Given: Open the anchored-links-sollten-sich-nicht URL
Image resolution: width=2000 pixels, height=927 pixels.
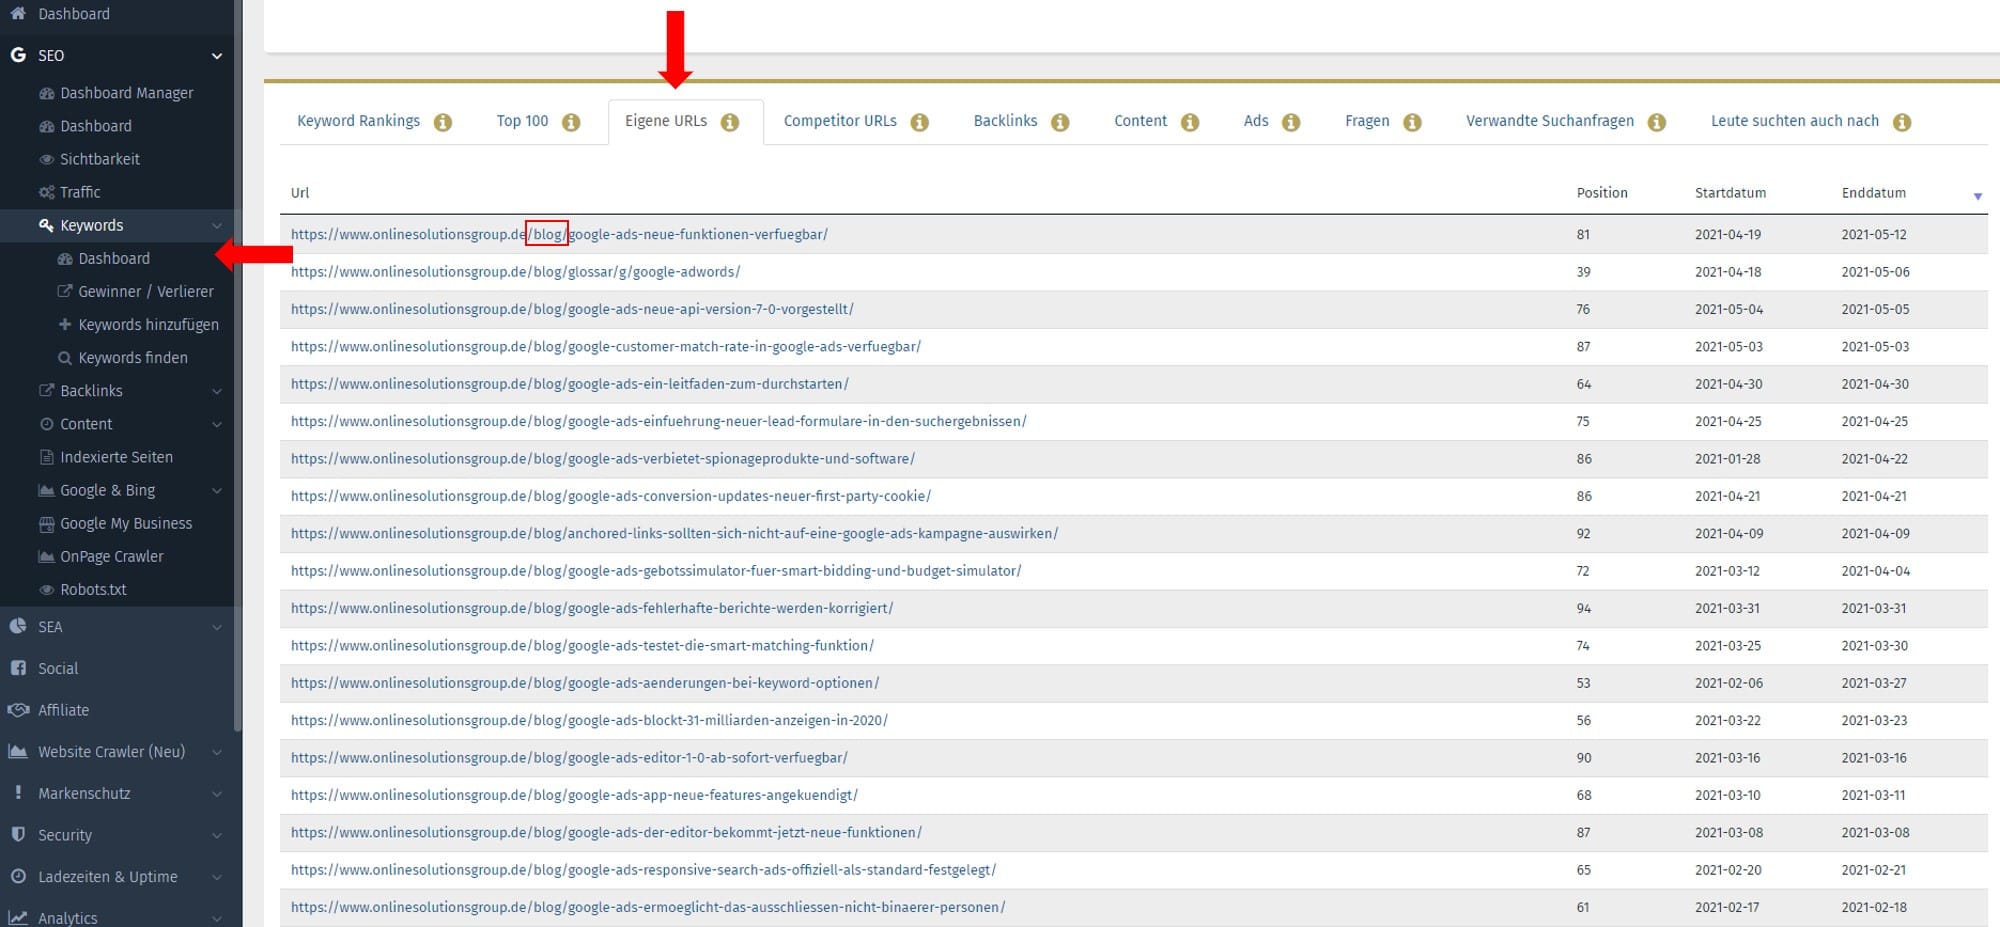Looking at the screenshot, I should click(x=674, y=533).
